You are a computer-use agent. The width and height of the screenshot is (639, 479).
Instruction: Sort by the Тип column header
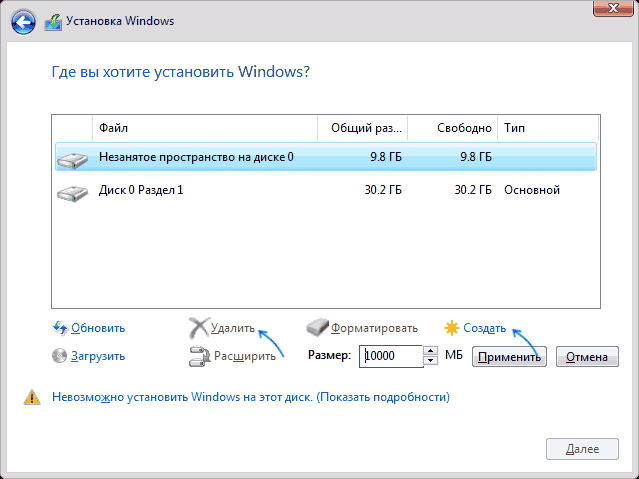coord(548,128)
